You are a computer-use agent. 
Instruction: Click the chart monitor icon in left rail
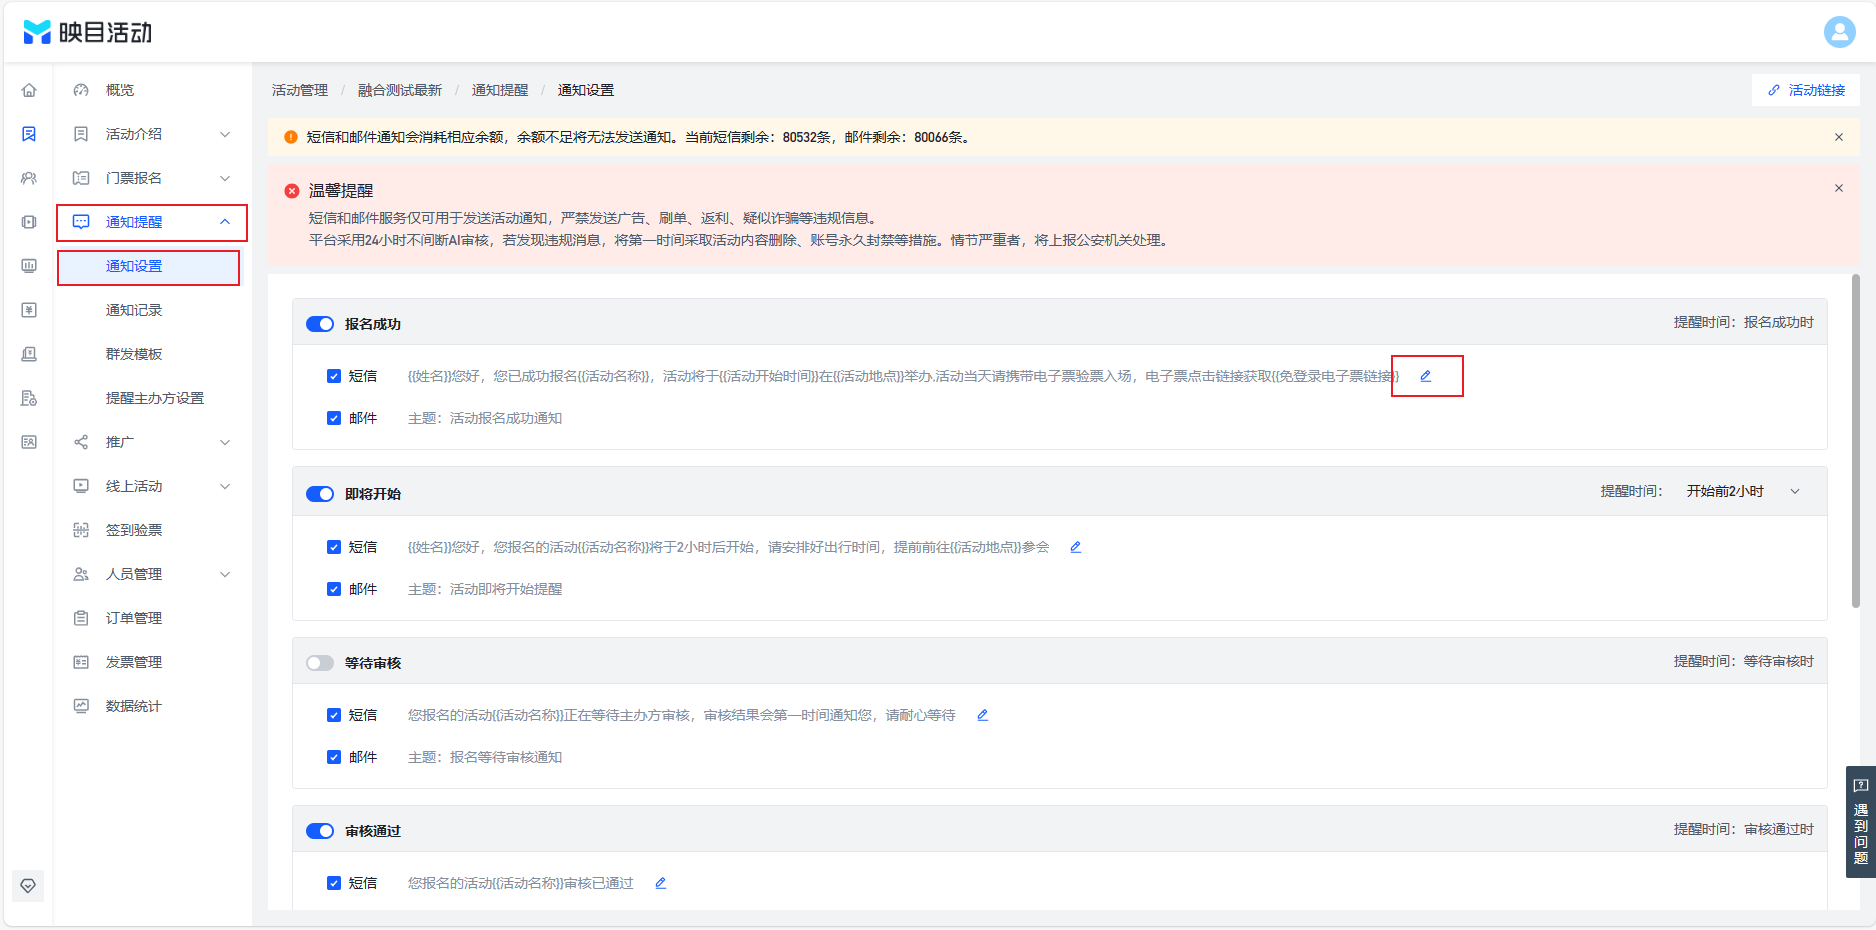click(29, 266)
